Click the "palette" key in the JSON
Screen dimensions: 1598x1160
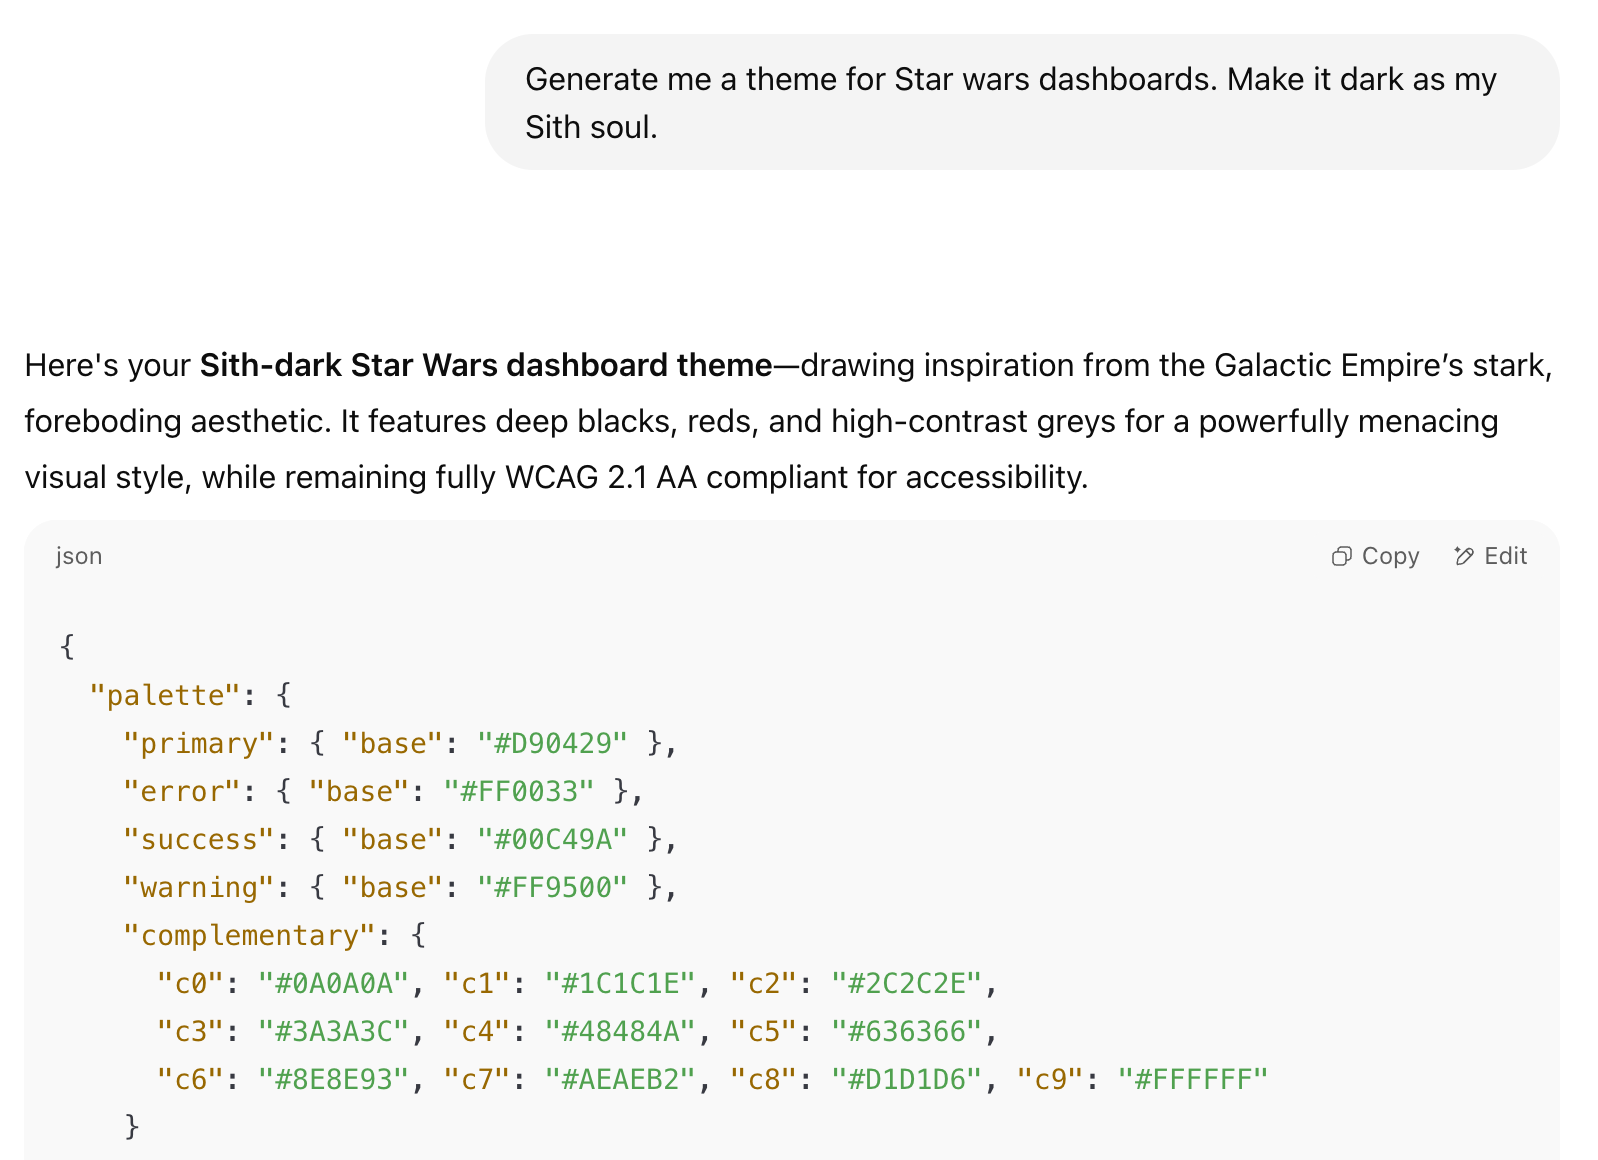(x=163, y=695)
